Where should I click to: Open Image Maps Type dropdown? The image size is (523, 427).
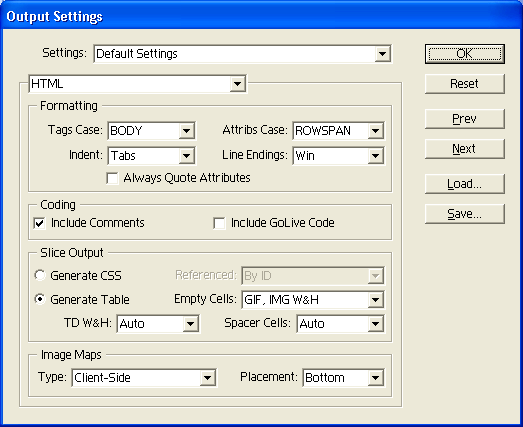coord(144,378)
